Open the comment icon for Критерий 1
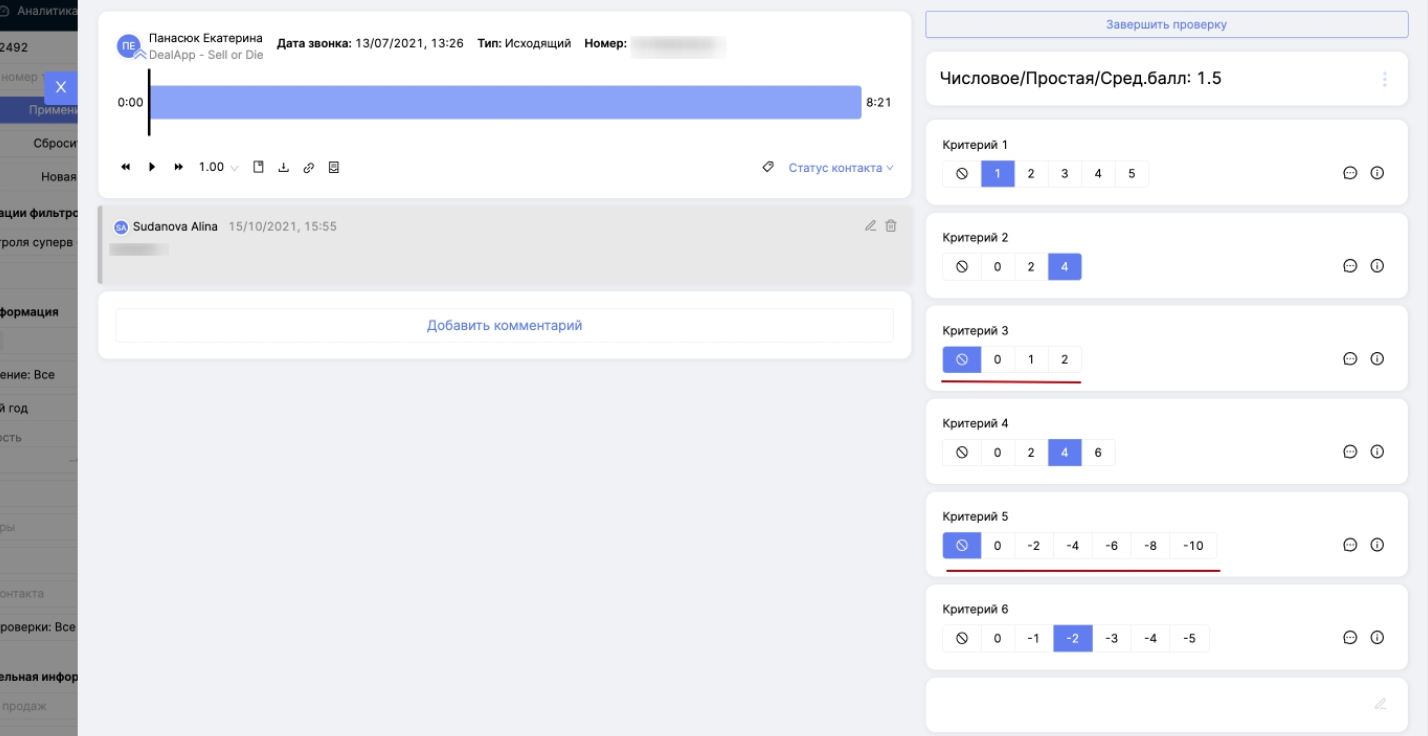This screenshot has height=736, width=1428. coord(1350,173)
